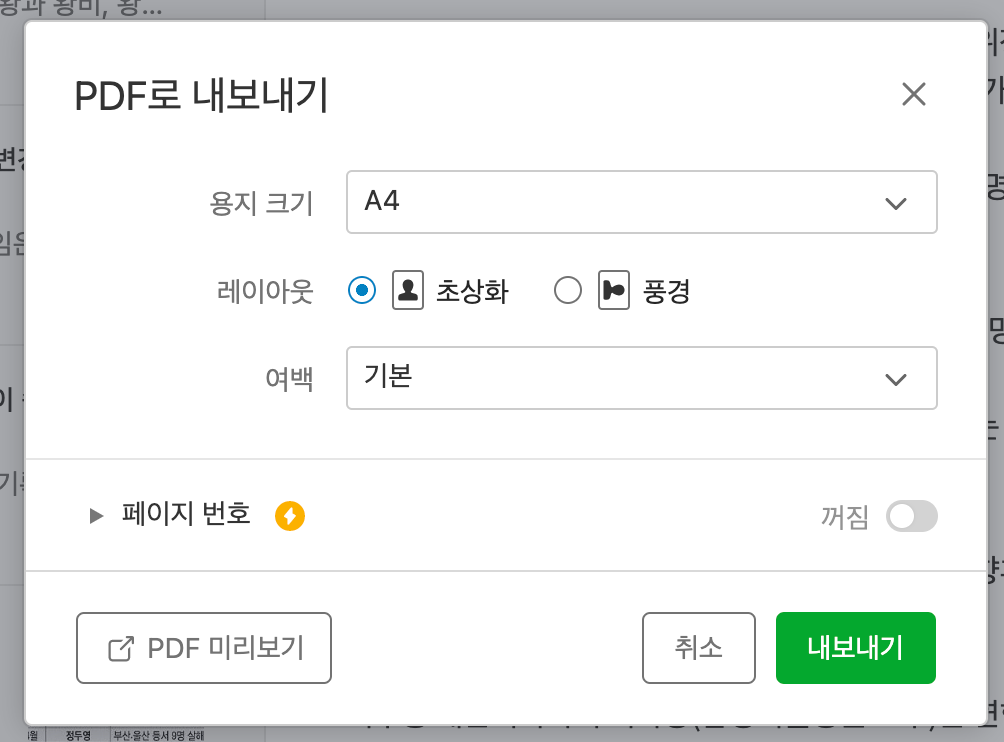The image size is (1004, 742).
Task: Open the 용지 크기 A4 dropdown
Action: [641, 202]
